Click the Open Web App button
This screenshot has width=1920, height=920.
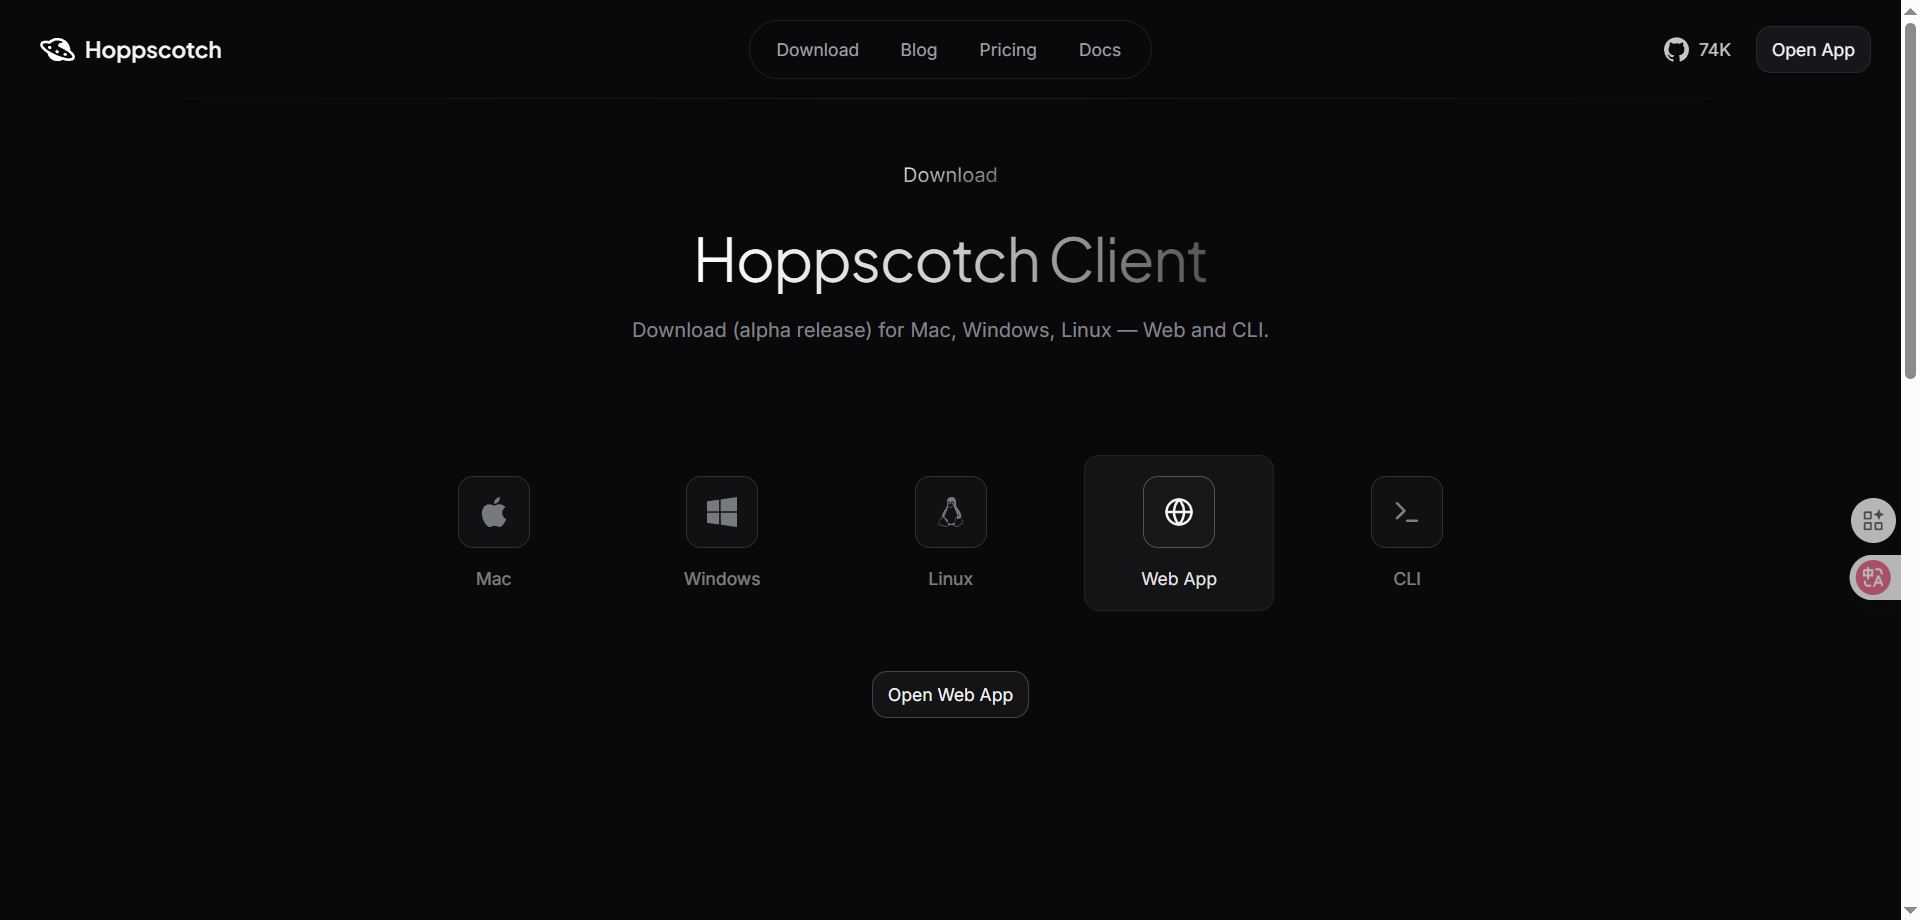[950, 695]
